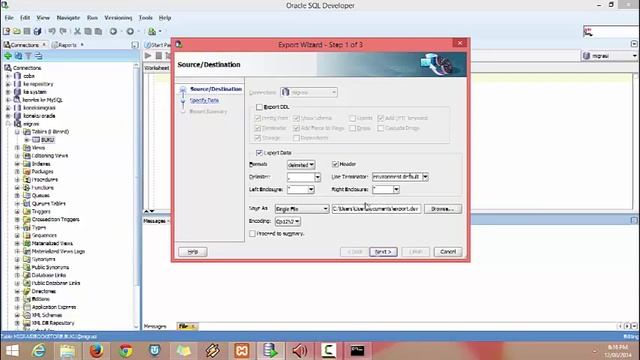Screen dimensions: 640x360
Task: Click the SQL Worksheet toolbar icon
Action: (152, 31)
